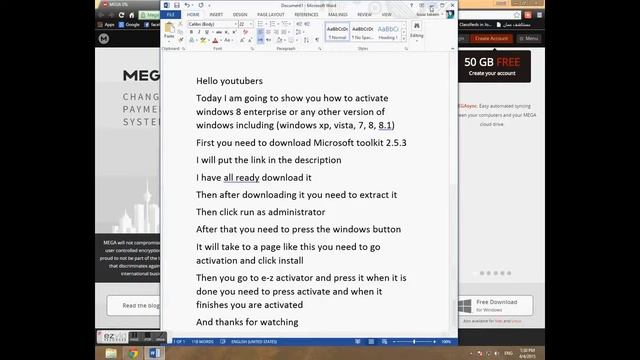Open the font name combo box

[213, 24]
